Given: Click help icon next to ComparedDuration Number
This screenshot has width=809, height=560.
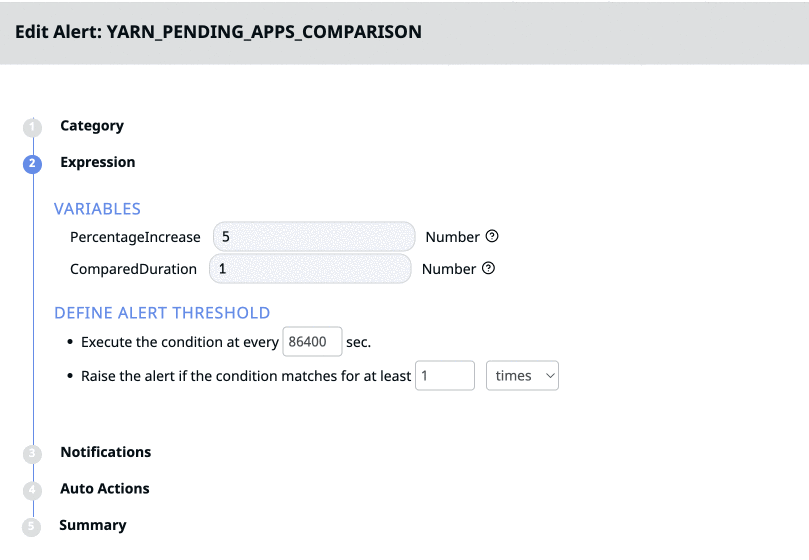Looking at the screenshot, I should (x=488, y=268).
